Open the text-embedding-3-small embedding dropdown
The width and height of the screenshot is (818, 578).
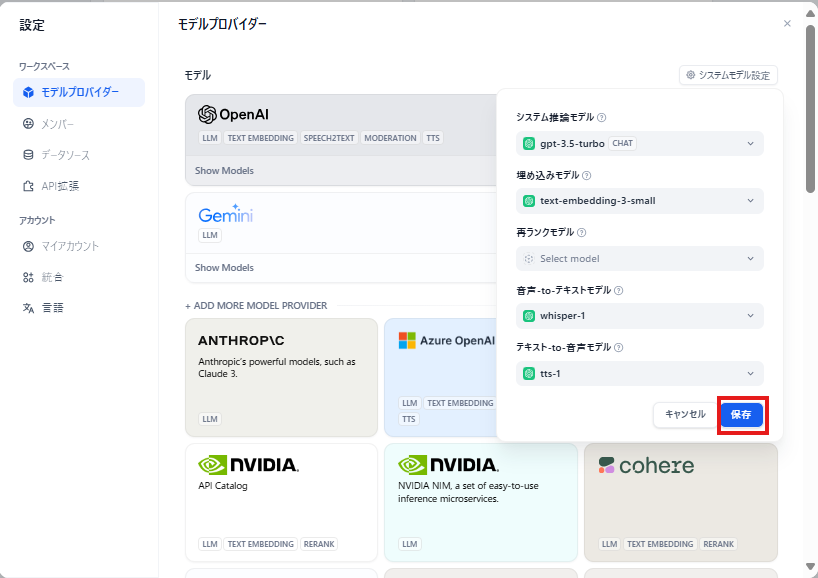[640, 201]
